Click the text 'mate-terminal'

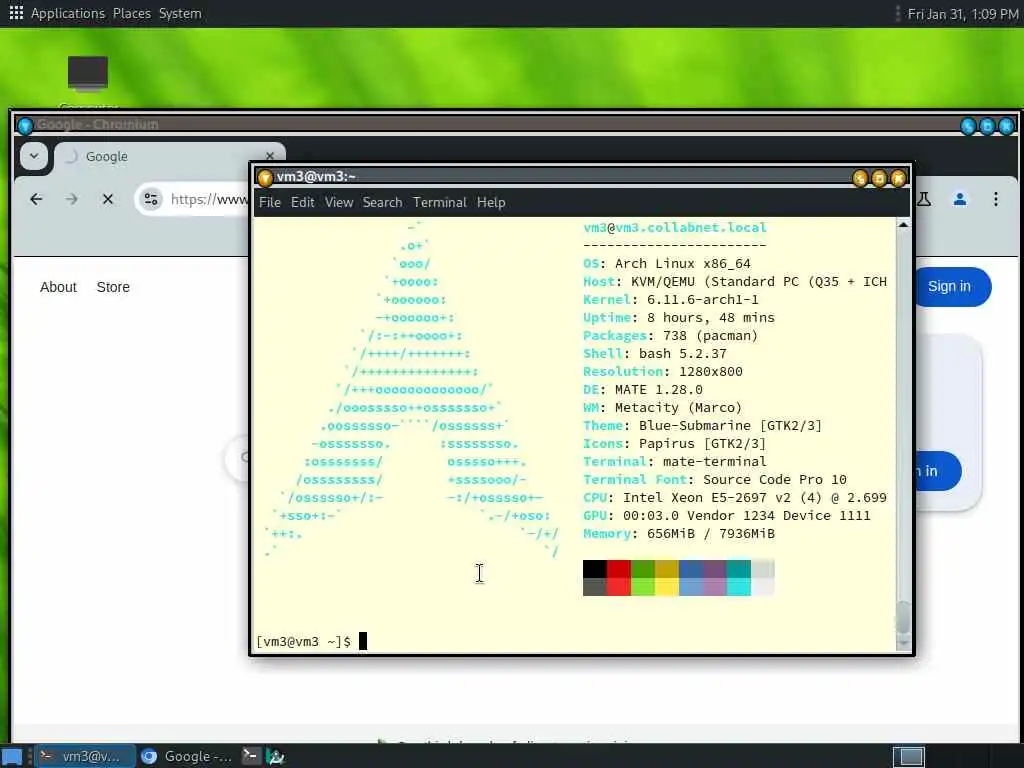pyautogui.click(x=714, y=462)
